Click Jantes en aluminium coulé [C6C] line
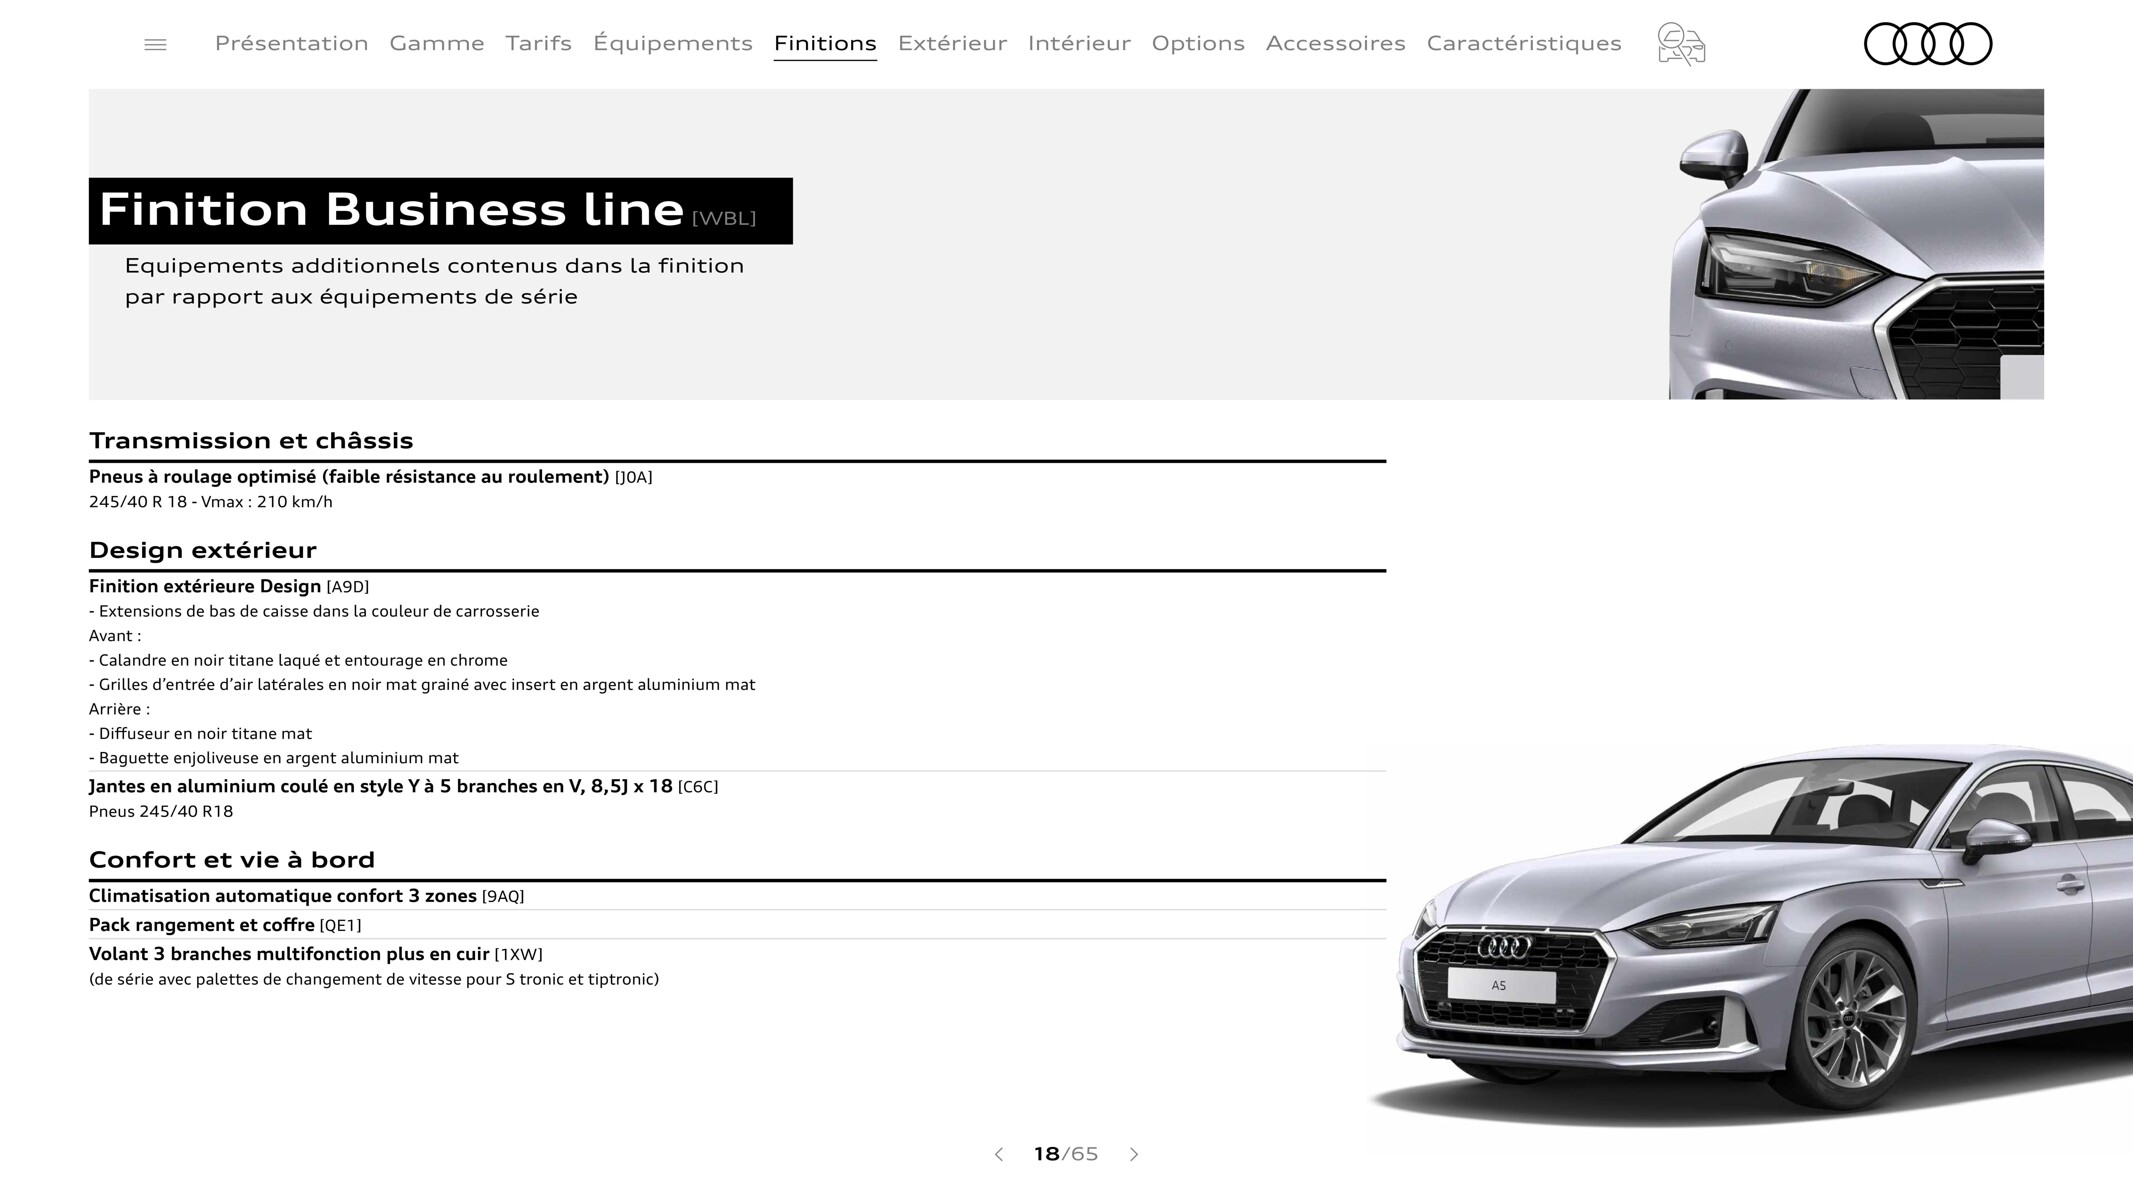2133x1200 pixels. click(404, 786)
